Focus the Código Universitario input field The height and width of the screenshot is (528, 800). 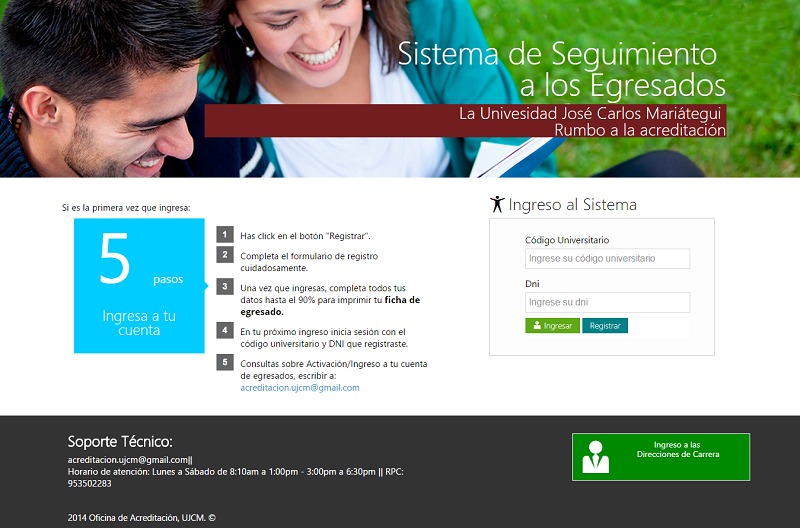pos(607,259)
